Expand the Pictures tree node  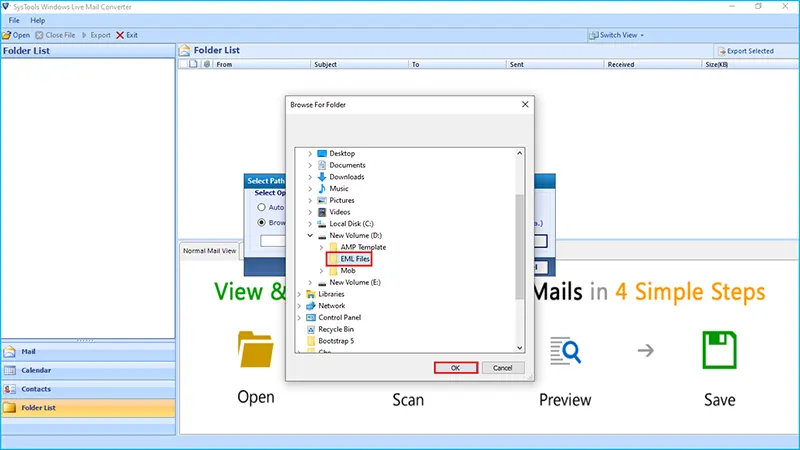pos(310,200)
